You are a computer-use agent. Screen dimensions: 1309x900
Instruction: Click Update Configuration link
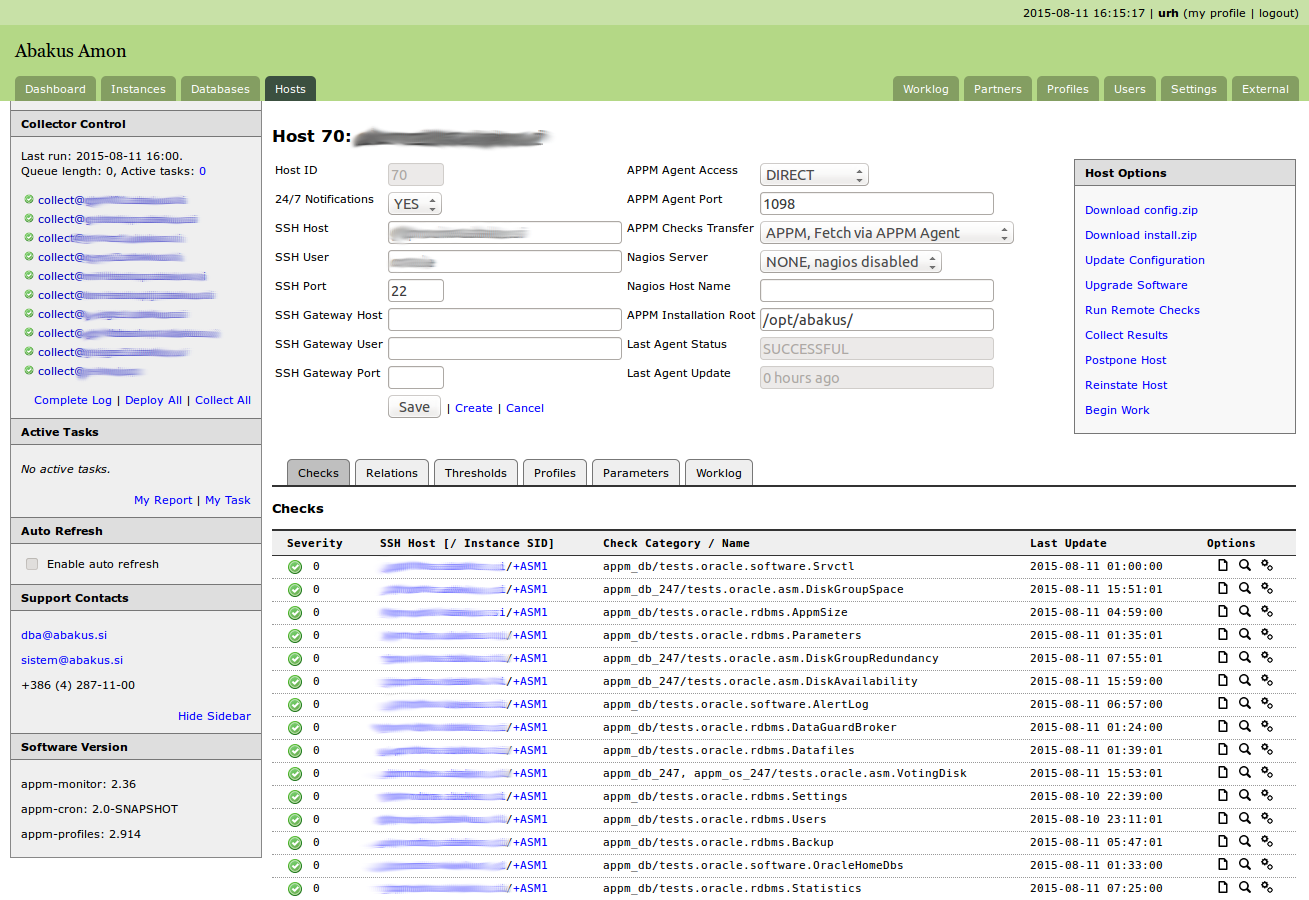(x=1145, y=260)
